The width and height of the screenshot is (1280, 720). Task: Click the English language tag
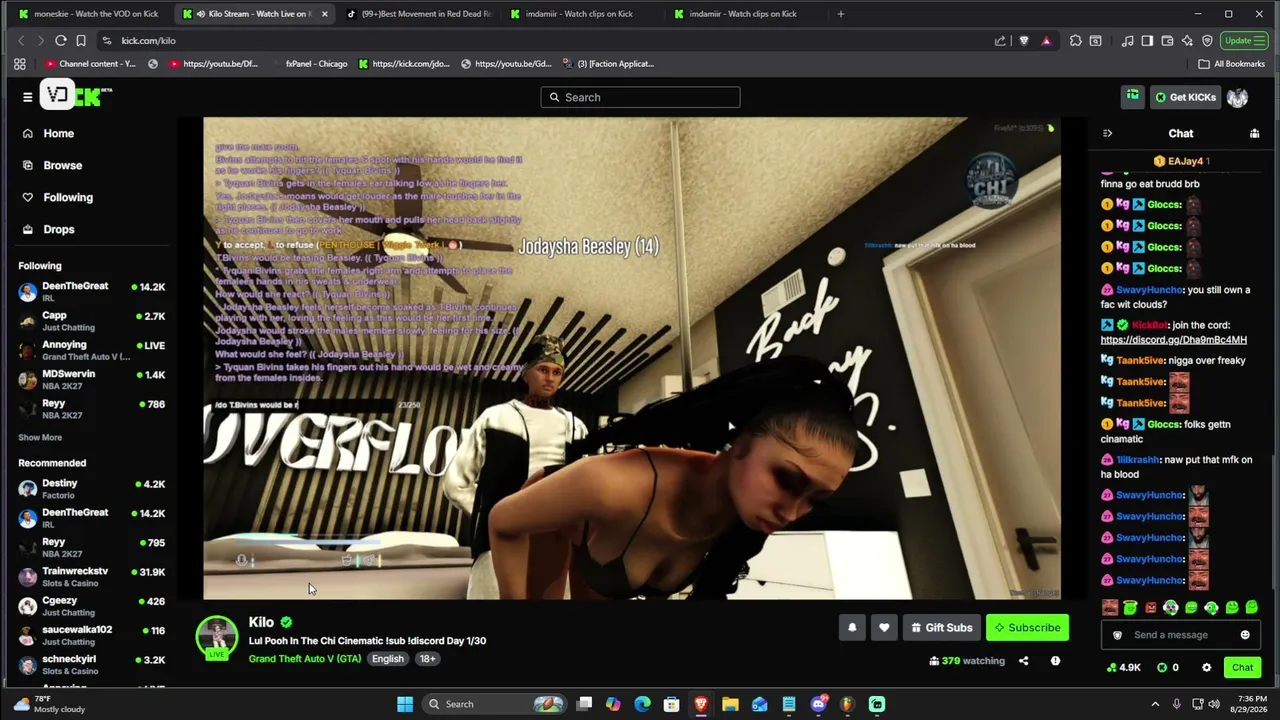(388, 659)
